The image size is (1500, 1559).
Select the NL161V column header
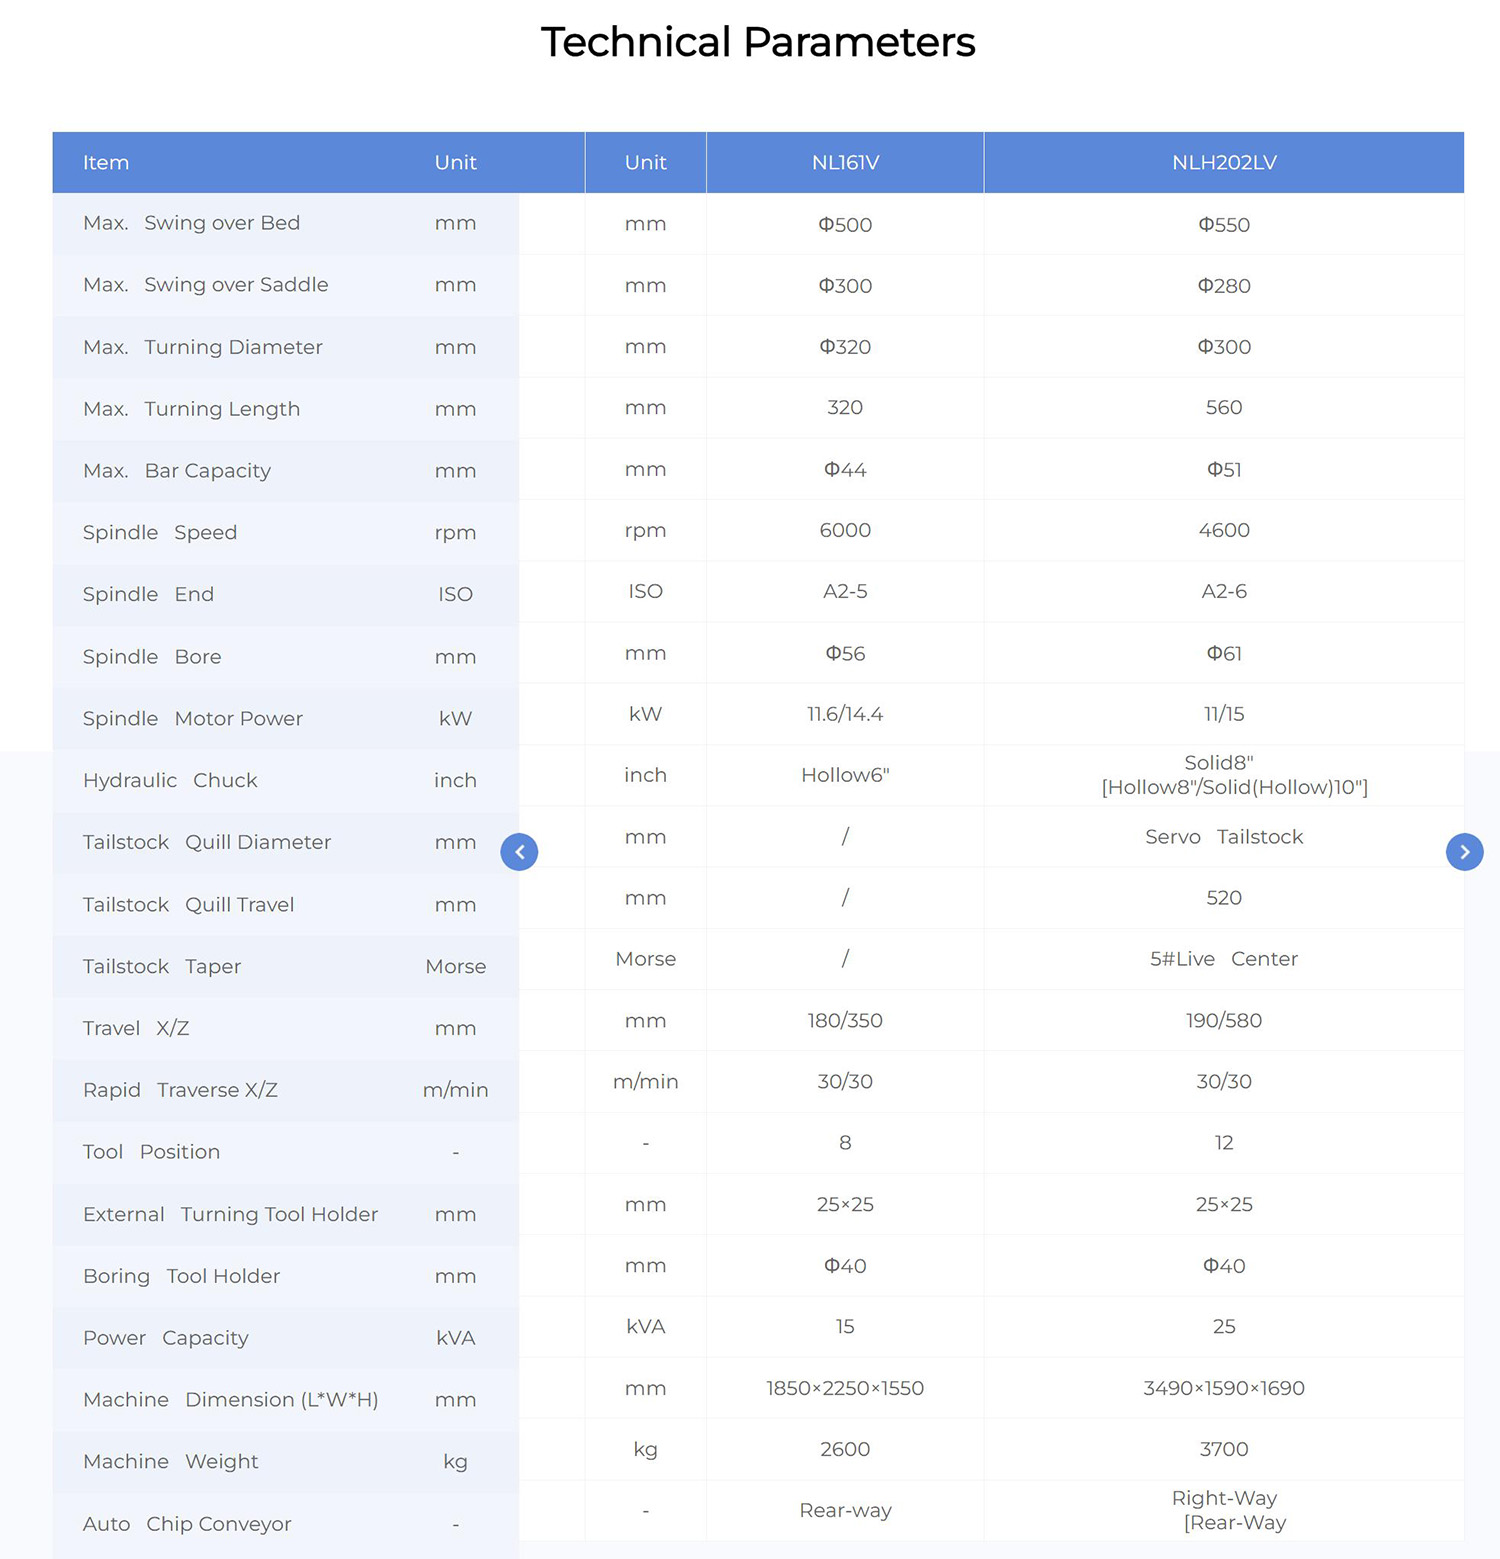tap(845, 162)
